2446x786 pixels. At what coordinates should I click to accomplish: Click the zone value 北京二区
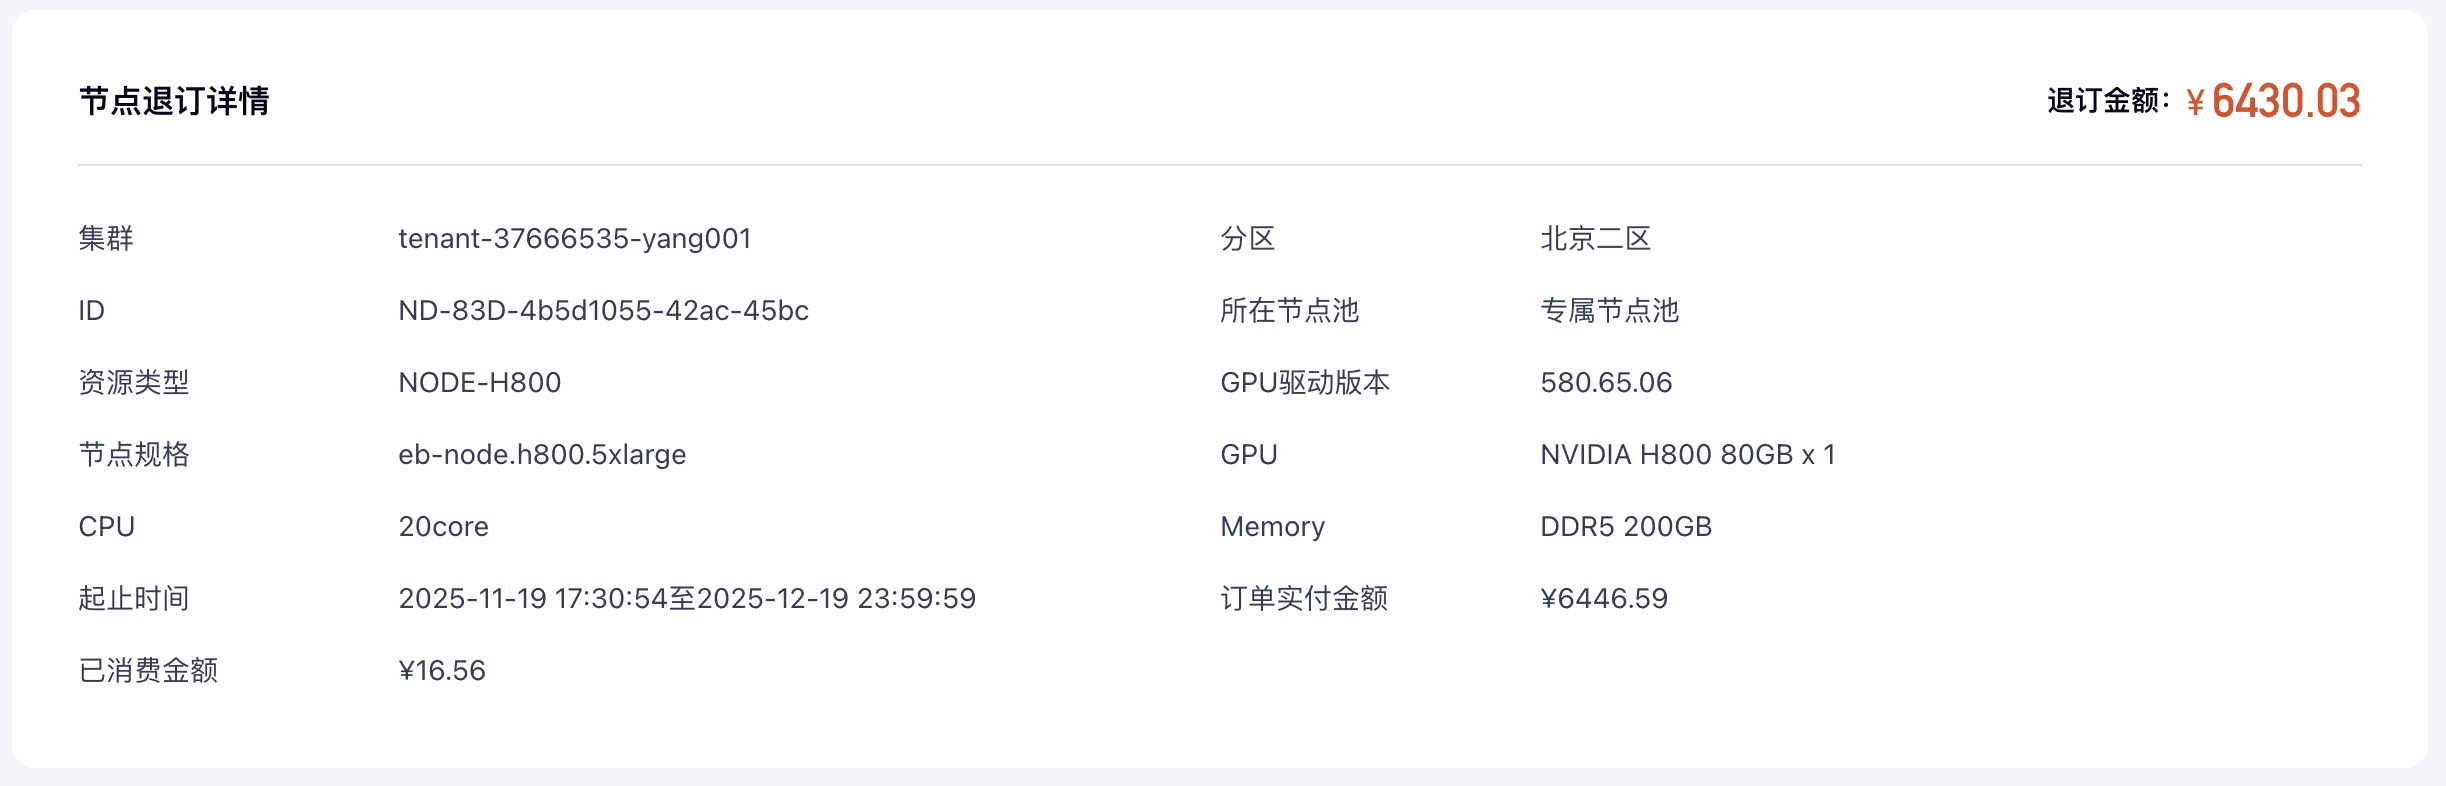tap(1595, 238)
